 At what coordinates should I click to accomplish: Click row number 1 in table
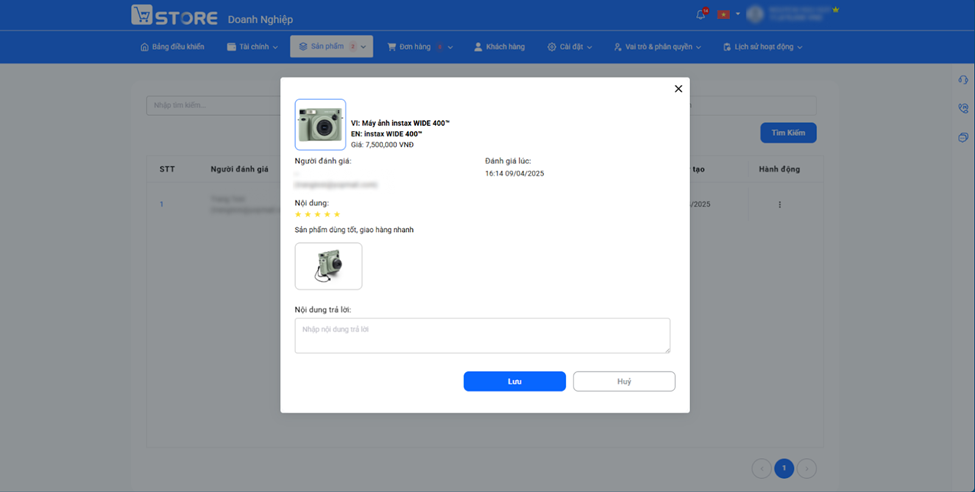click(162, 204)
